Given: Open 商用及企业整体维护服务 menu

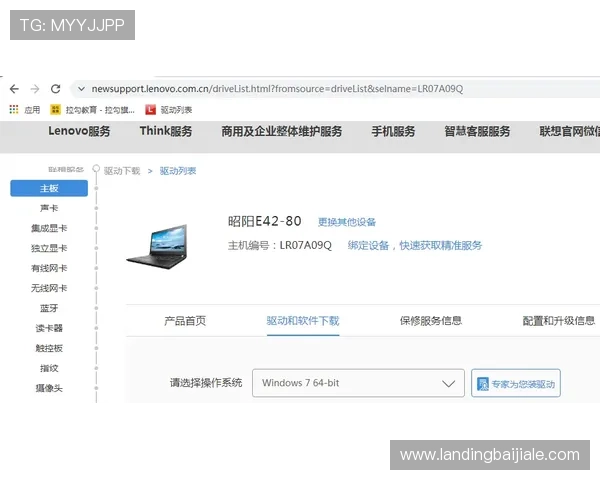Looking at the screenshot, I should 281,131.
